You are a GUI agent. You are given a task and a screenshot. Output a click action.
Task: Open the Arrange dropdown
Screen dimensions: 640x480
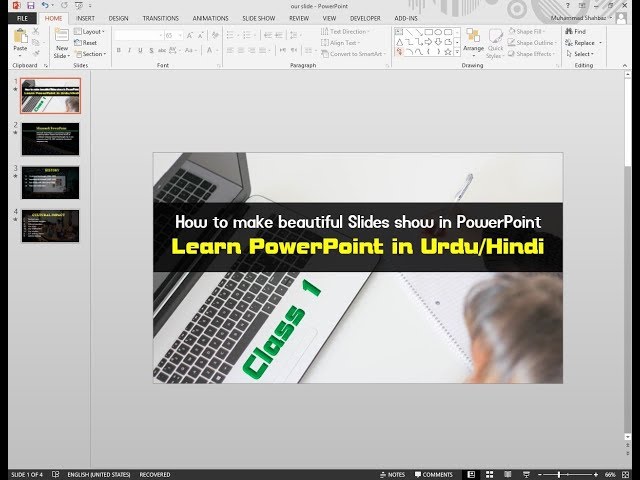point(473,42)
